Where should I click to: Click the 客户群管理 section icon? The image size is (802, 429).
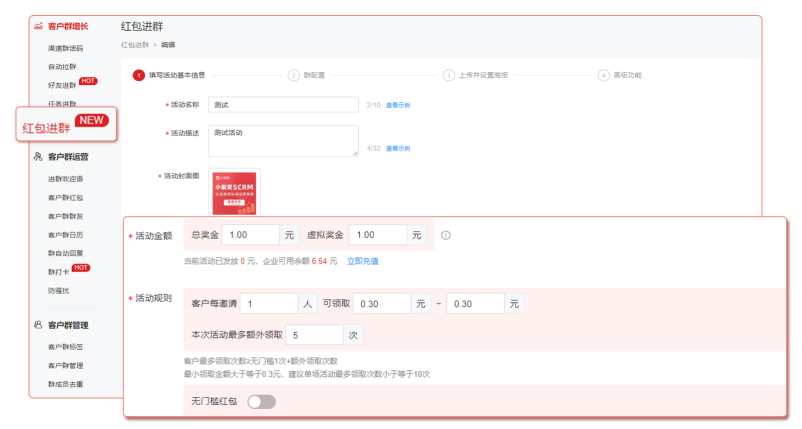(x=38, y=325)
